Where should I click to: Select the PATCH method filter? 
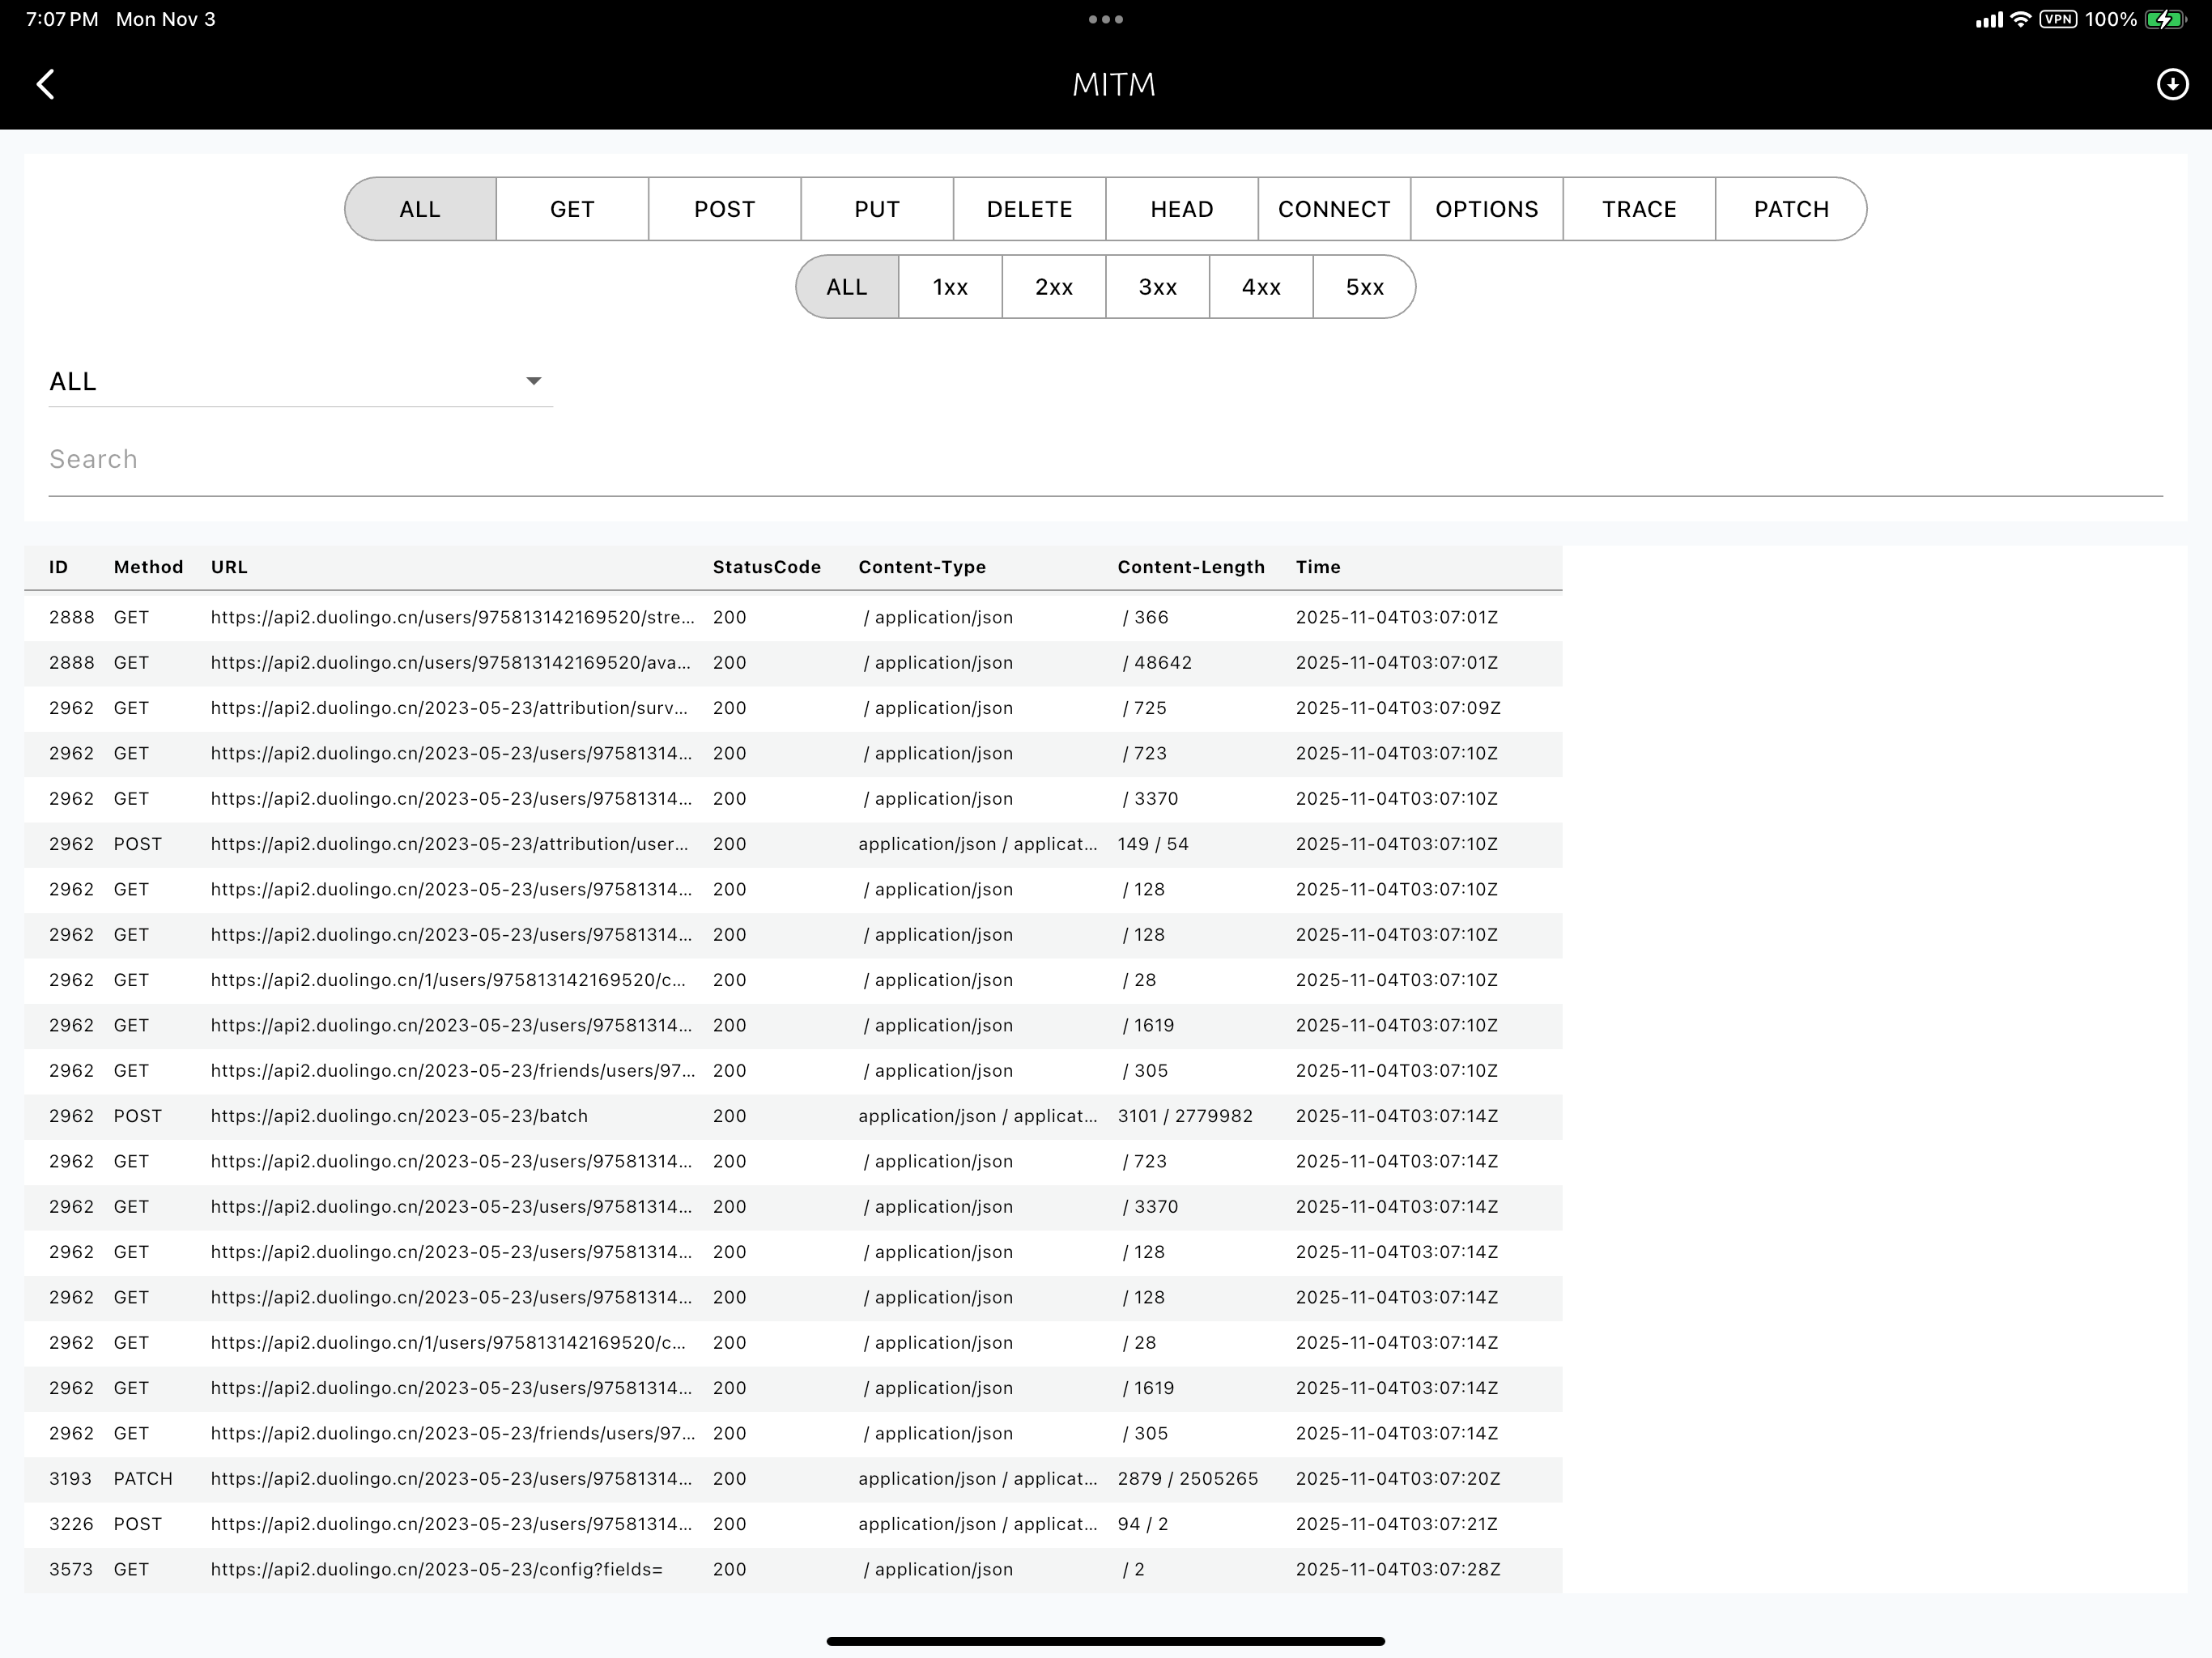coord(1789,209)
